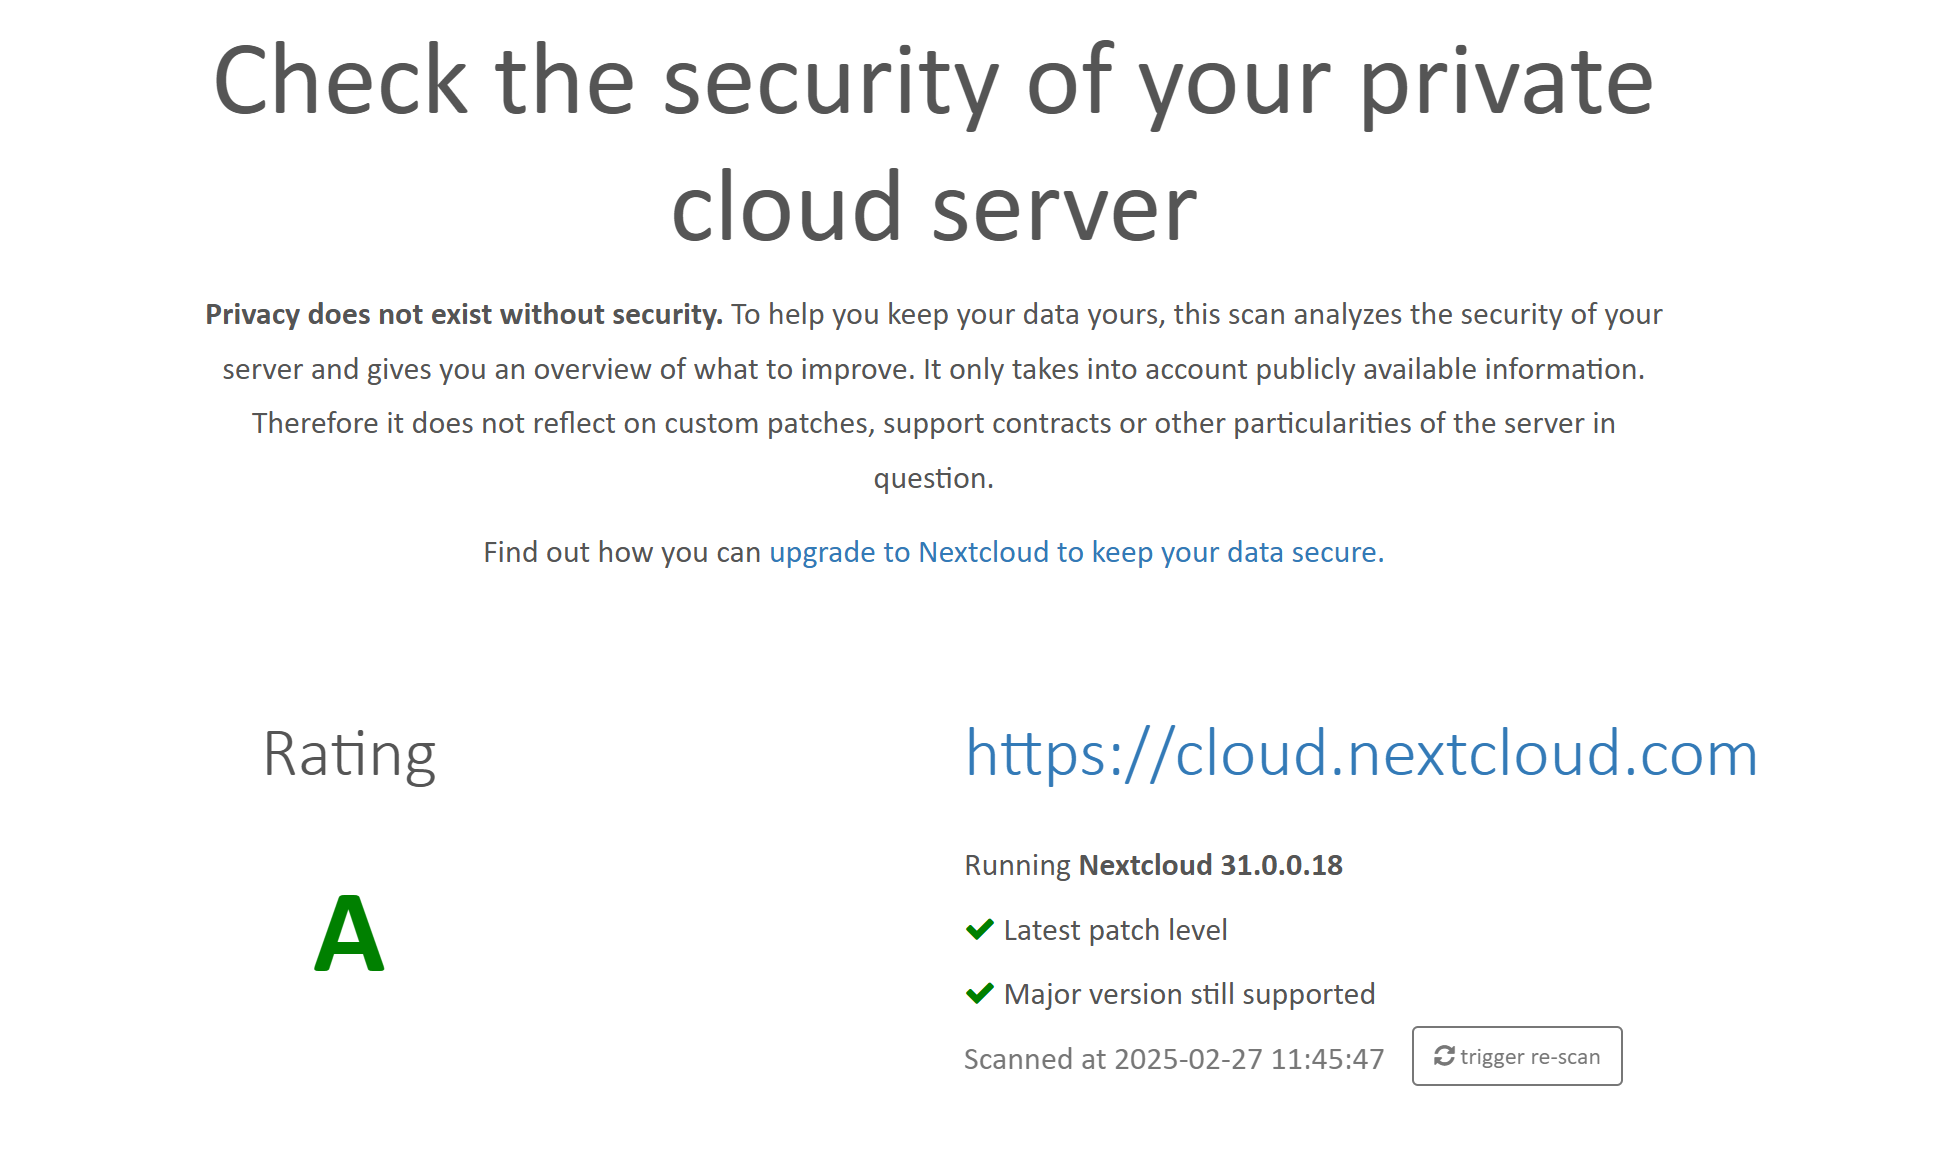Click the green checkmark beside Latest patch level
Viewport: 1935px width, 1164px height.
tap(979, 930)
